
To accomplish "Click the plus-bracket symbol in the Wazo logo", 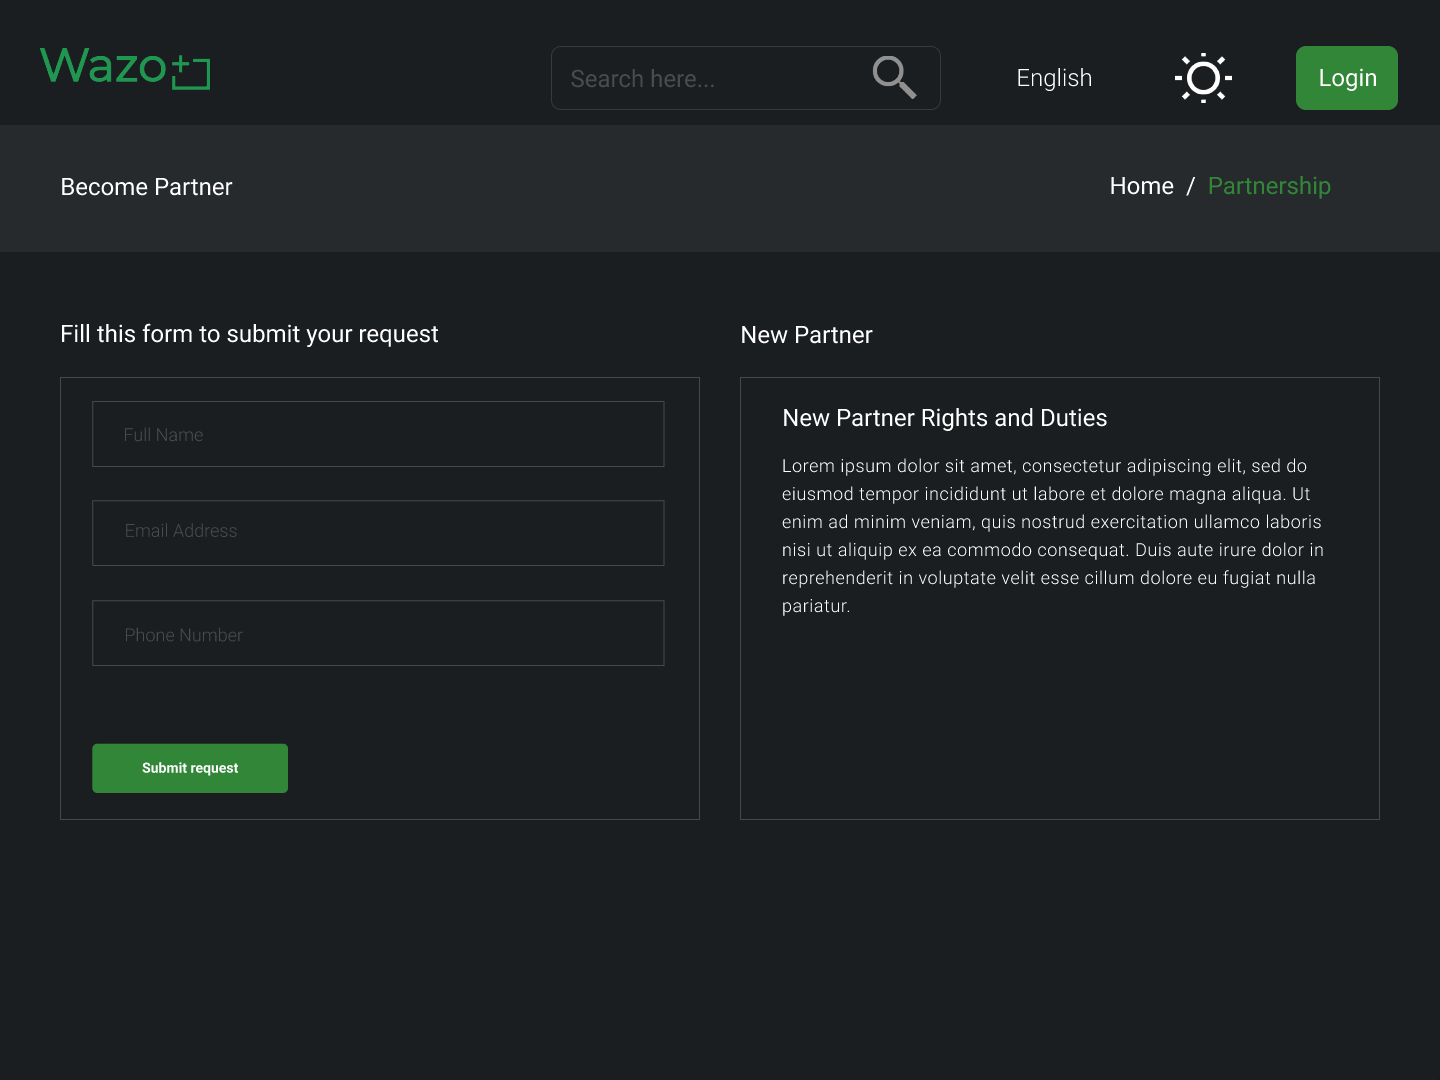I will click(191, 72).
